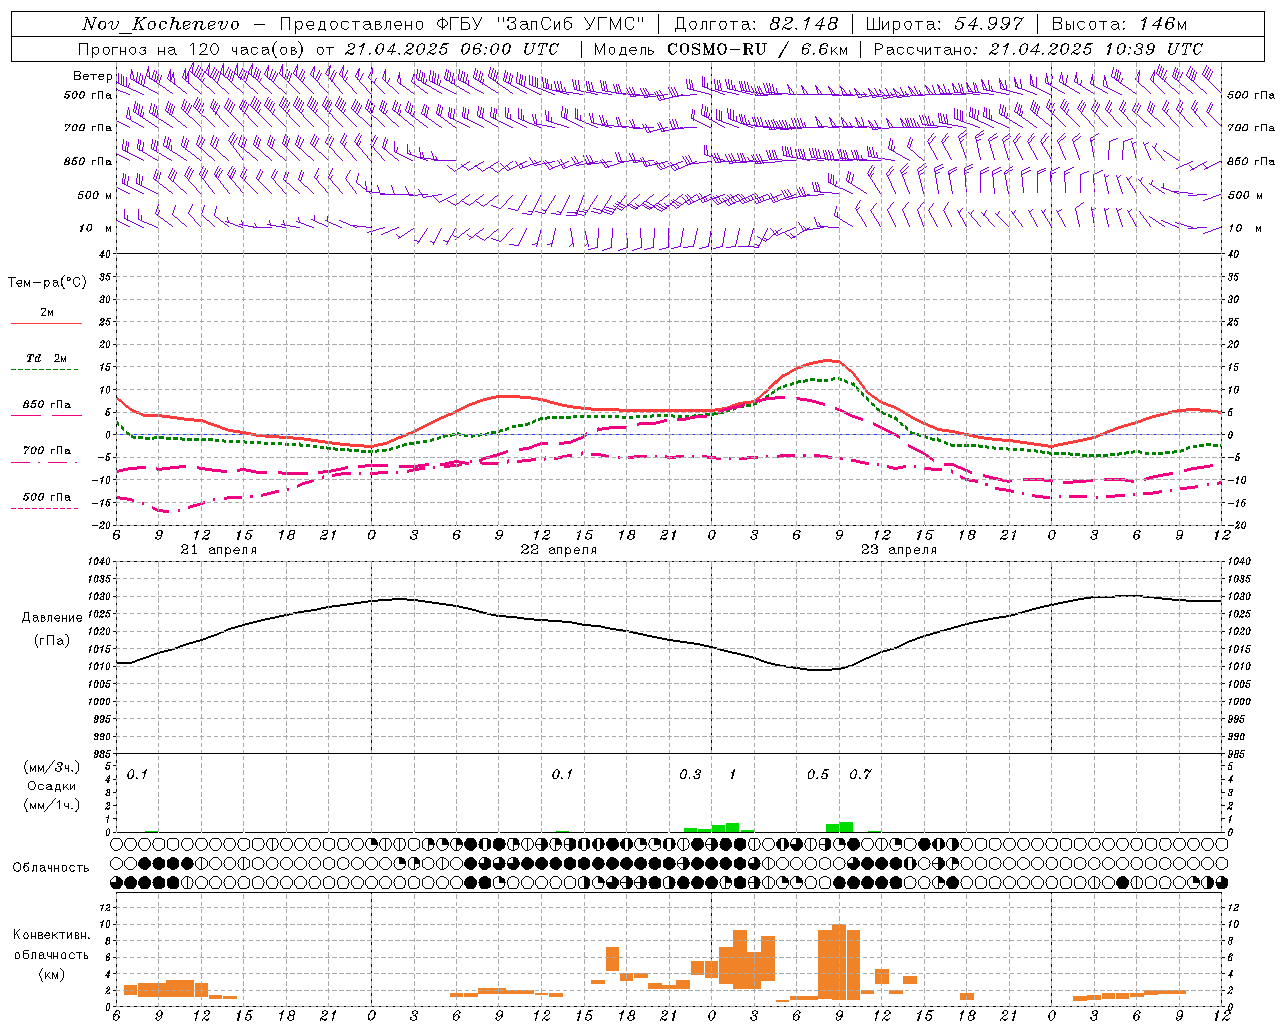Click 'Прогноз на 120 часа(ов)' forecast text
The width and height of the screenshot is (1280, 1024).
click(x=193, y=49)
